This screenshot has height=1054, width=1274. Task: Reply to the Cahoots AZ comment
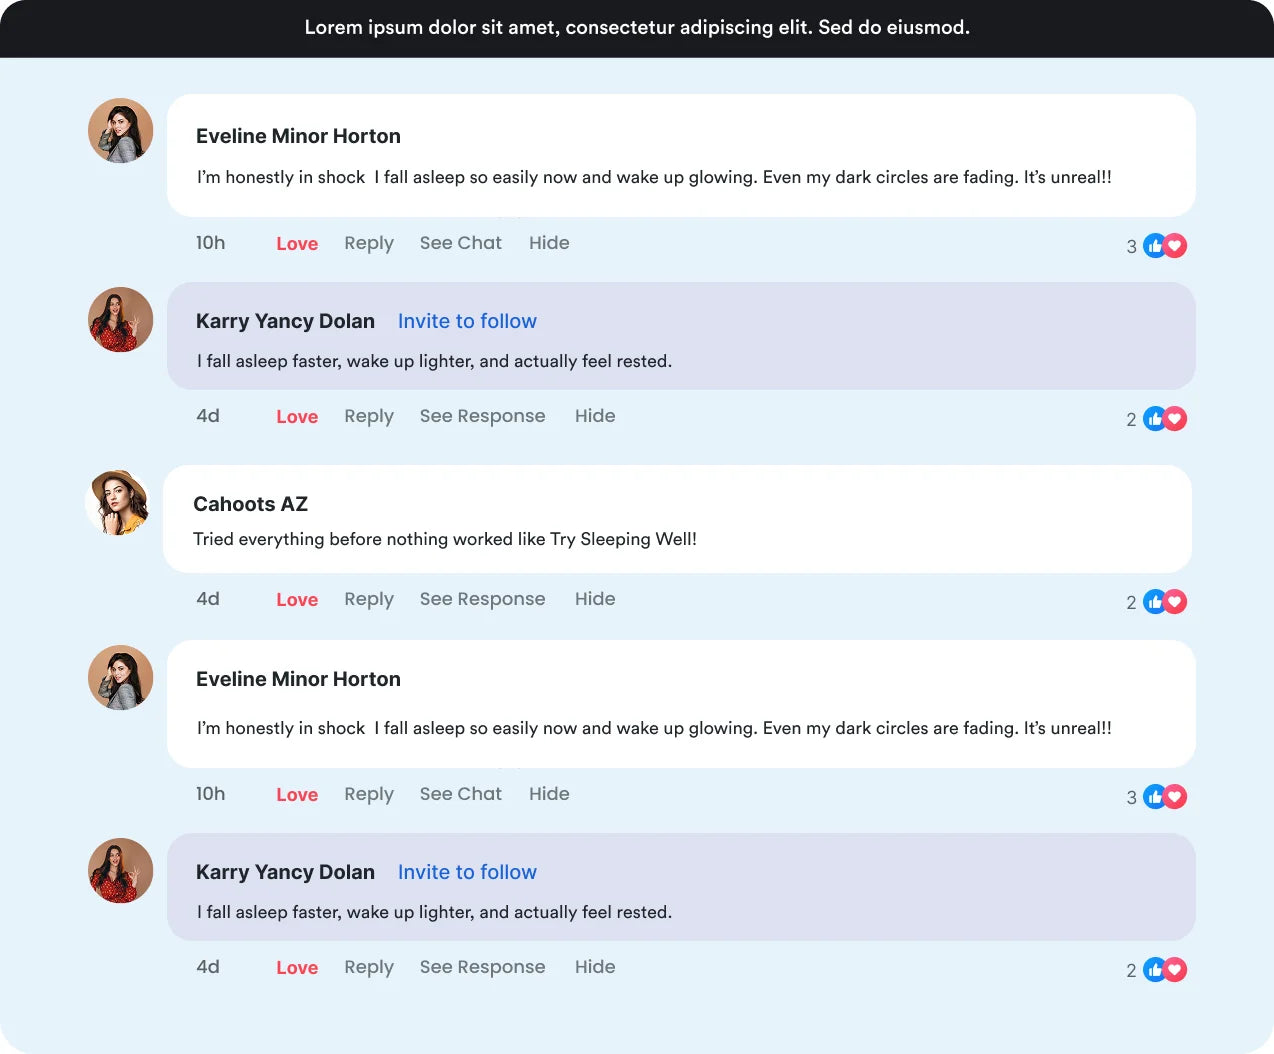click(369, 599)
